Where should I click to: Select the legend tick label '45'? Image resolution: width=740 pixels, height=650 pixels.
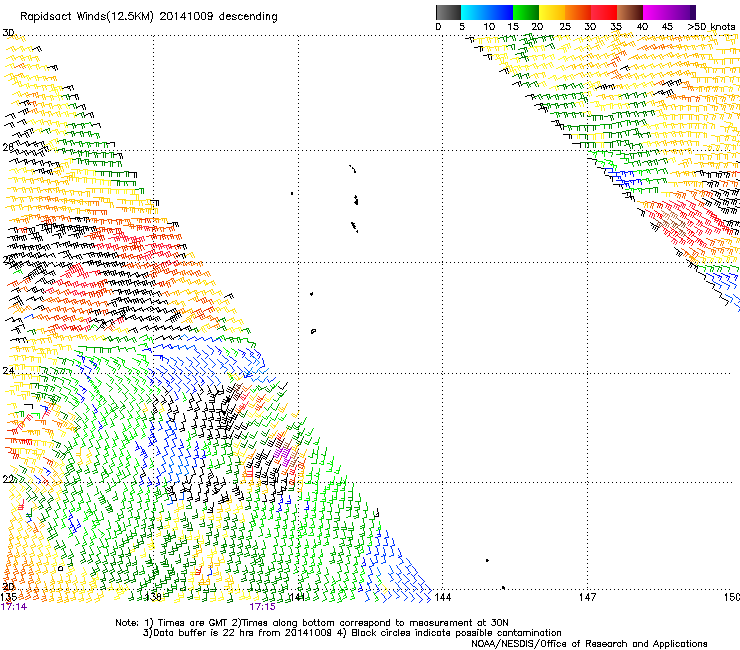(667, 27)
